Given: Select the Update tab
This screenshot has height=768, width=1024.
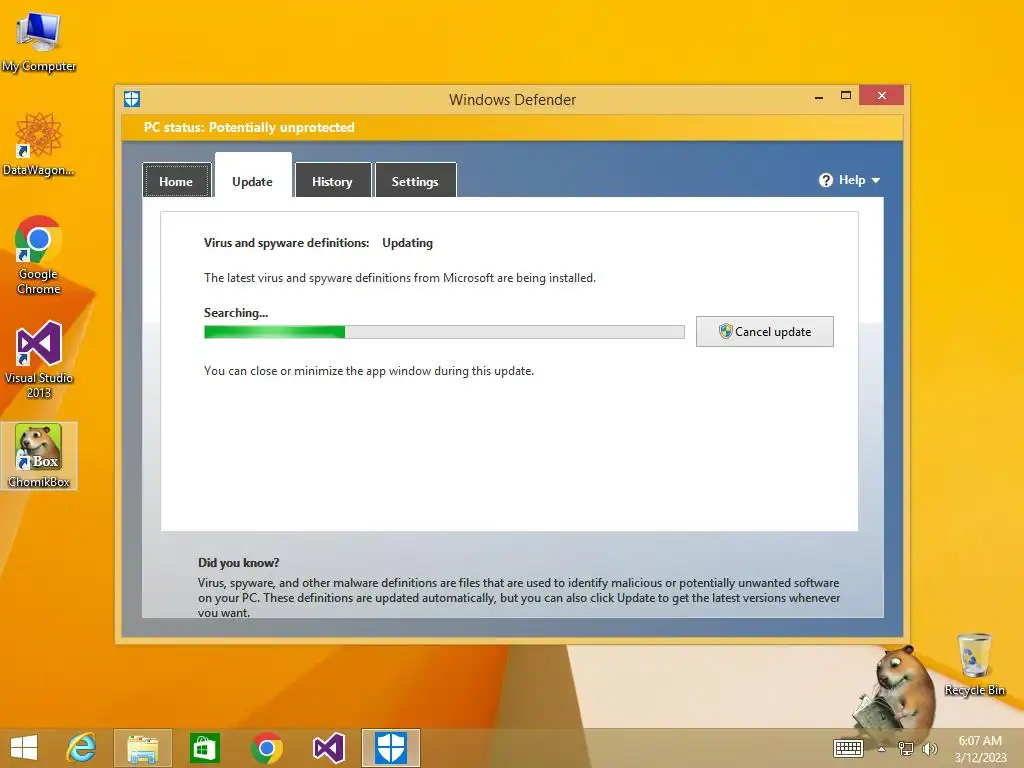Looking at the screenshot, I should tap(253, 176).
